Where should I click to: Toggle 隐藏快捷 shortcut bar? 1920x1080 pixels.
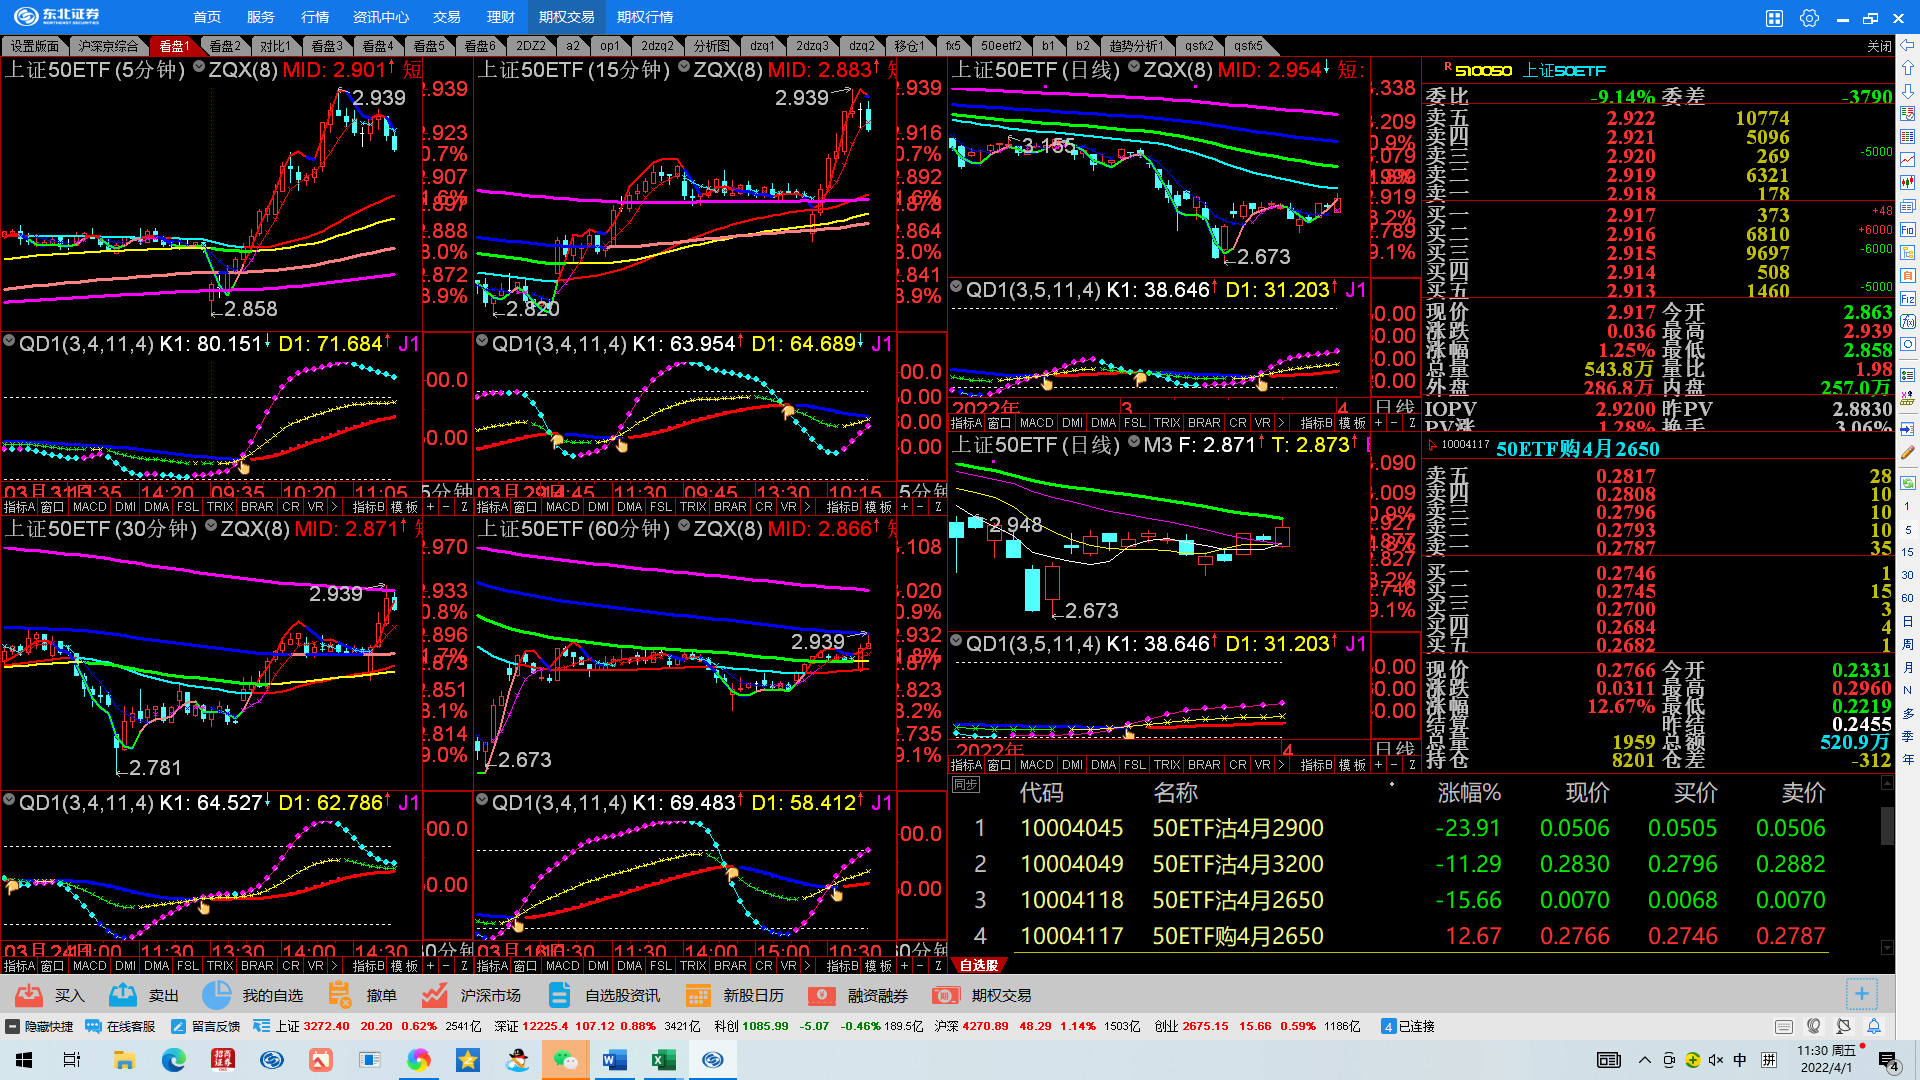coord(40,1026)
